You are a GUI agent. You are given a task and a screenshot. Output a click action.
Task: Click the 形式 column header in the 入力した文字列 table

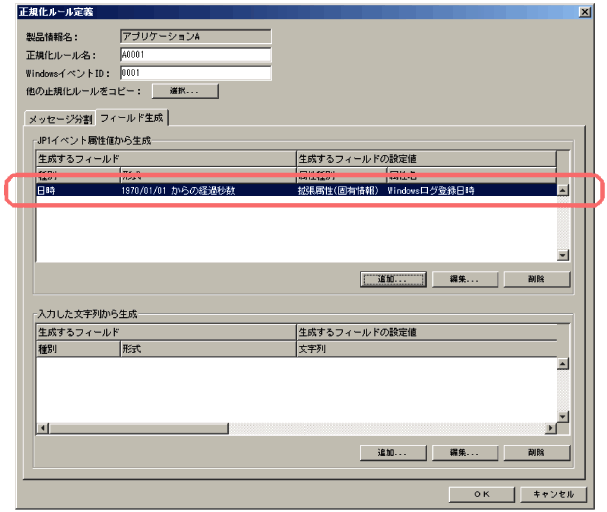click(x=208, y=349)
